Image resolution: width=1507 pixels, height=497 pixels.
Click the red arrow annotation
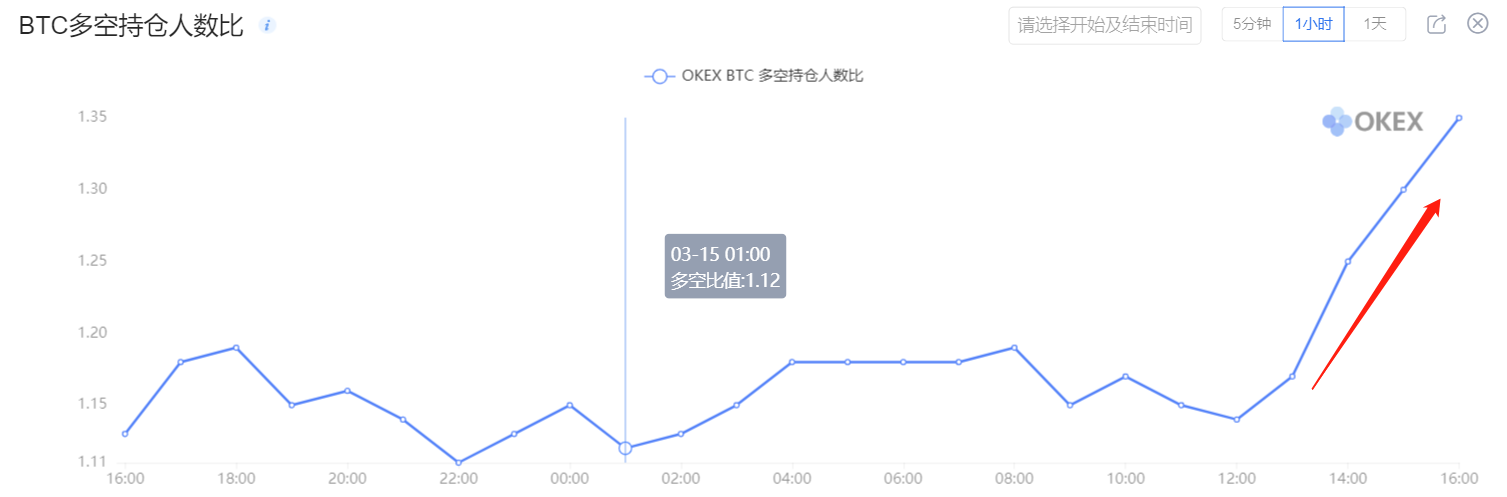(x=1376, y=293)
